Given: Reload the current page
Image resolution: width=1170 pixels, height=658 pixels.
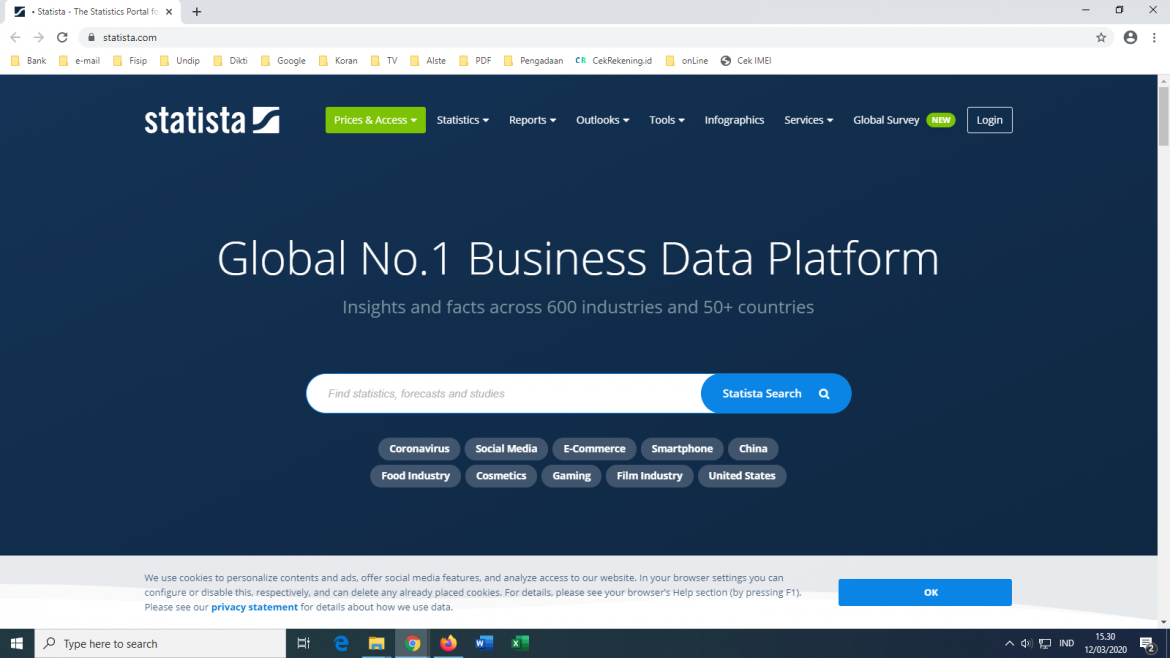Looking at the screenshot, I should point(62,36).
